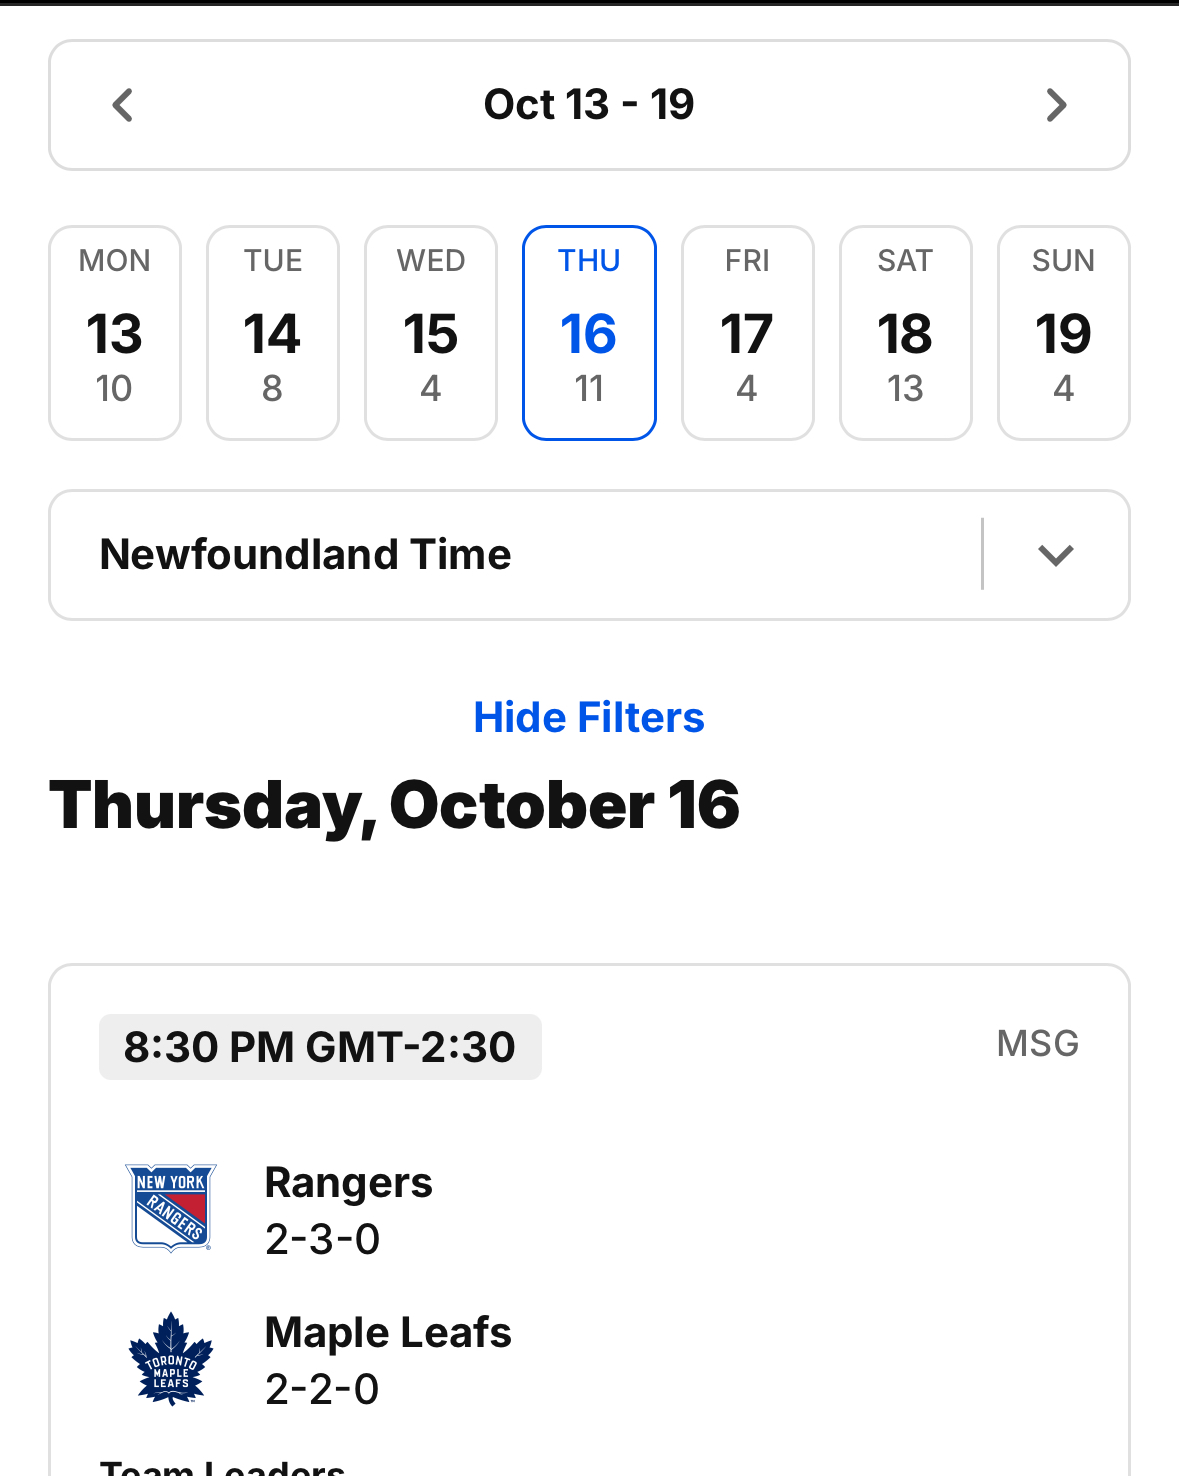
Task: View Sunday 19 games
Action: [x=1063, y=333]
